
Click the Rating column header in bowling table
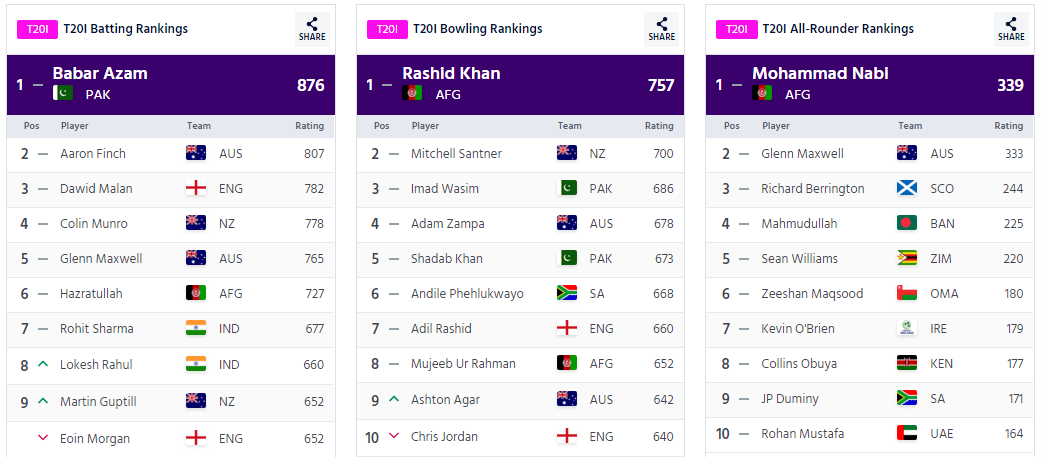[659, 126]
